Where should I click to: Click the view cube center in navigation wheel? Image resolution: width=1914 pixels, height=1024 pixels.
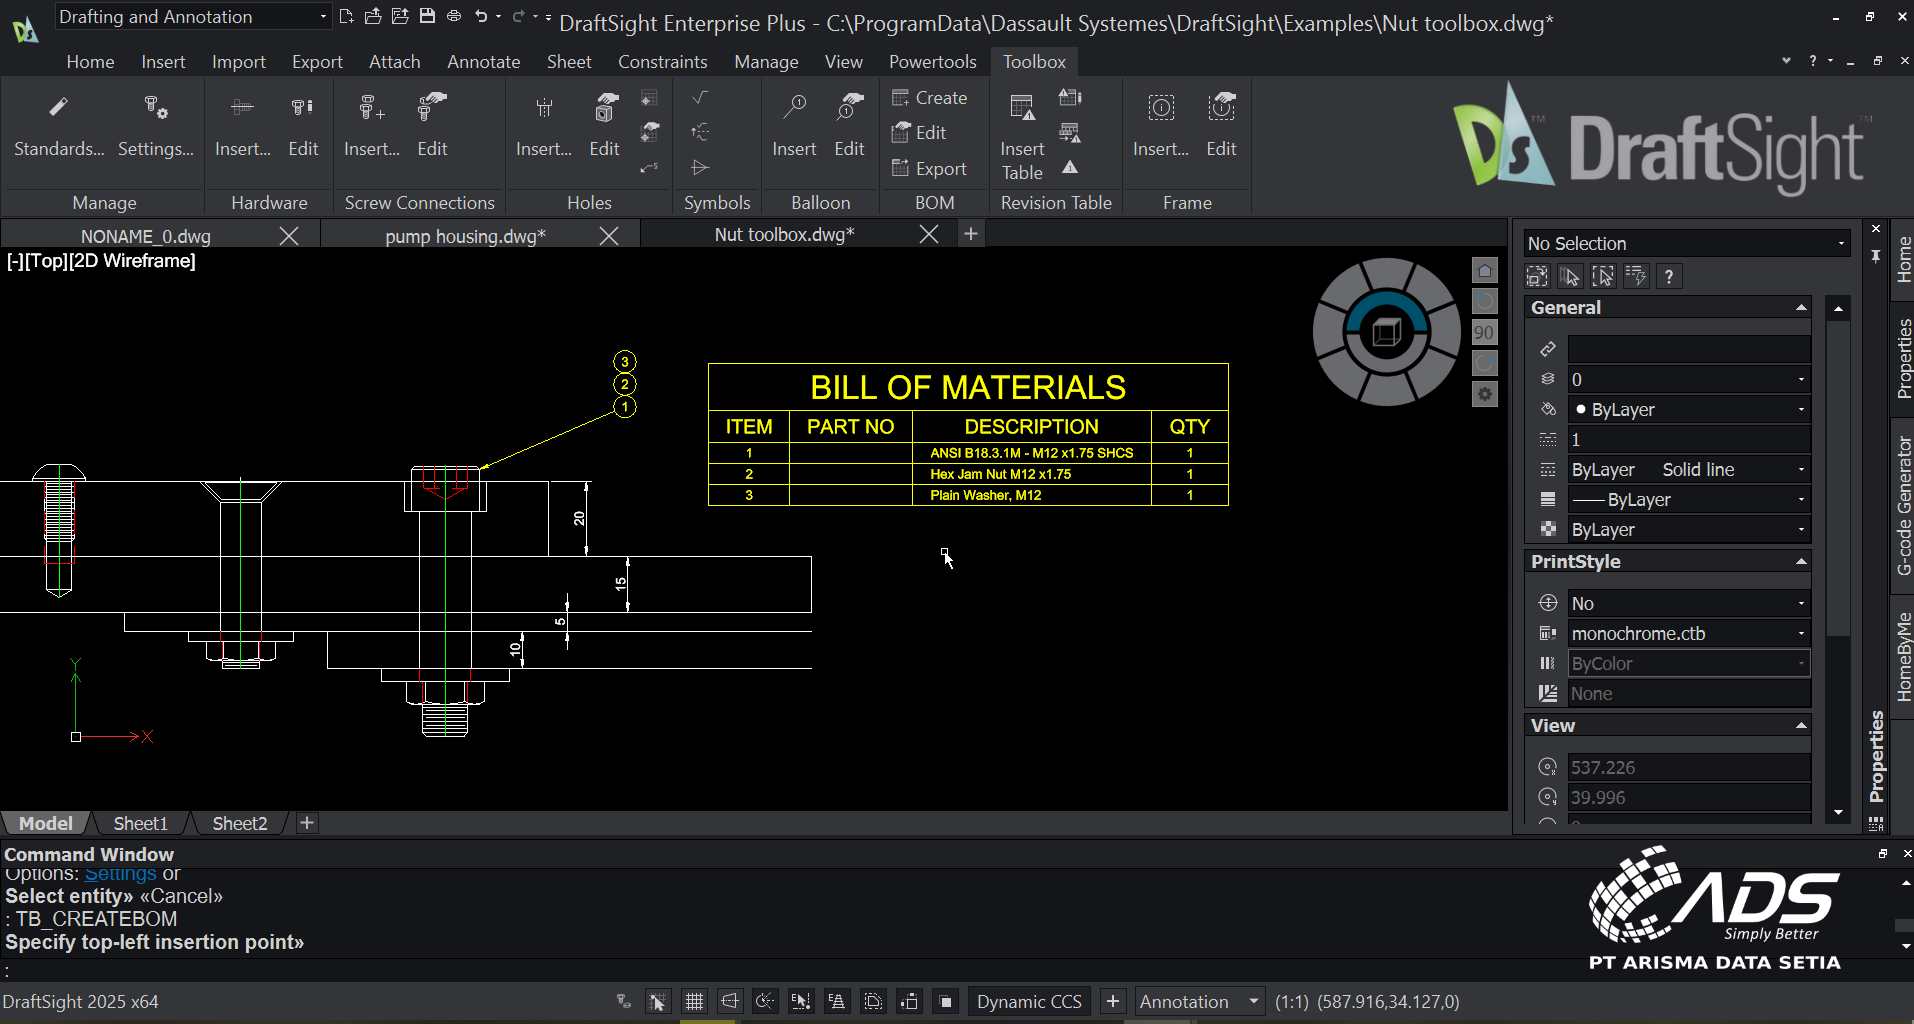coord(1387,332)
